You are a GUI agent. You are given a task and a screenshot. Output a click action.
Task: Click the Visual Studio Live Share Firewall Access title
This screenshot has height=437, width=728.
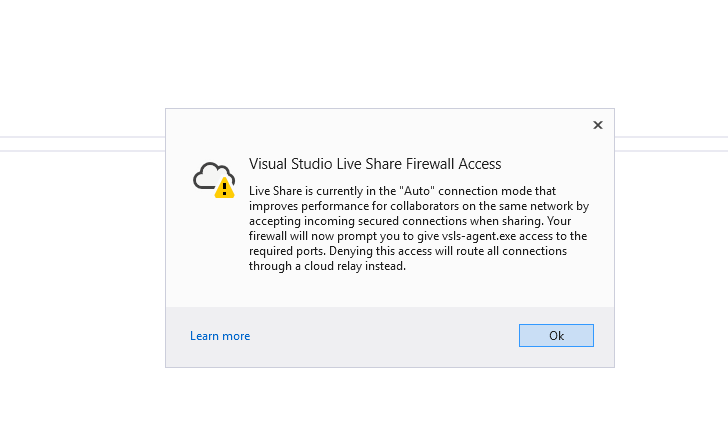375,164
